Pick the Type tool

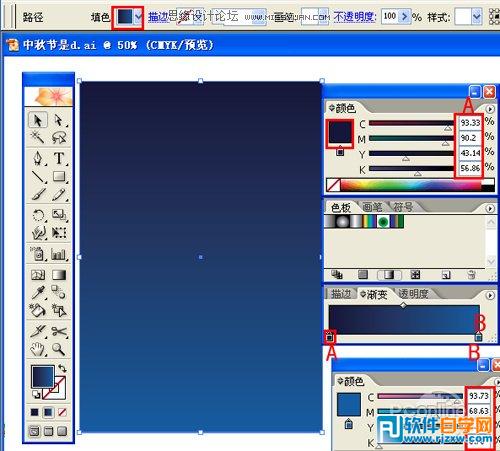[59, 158]
